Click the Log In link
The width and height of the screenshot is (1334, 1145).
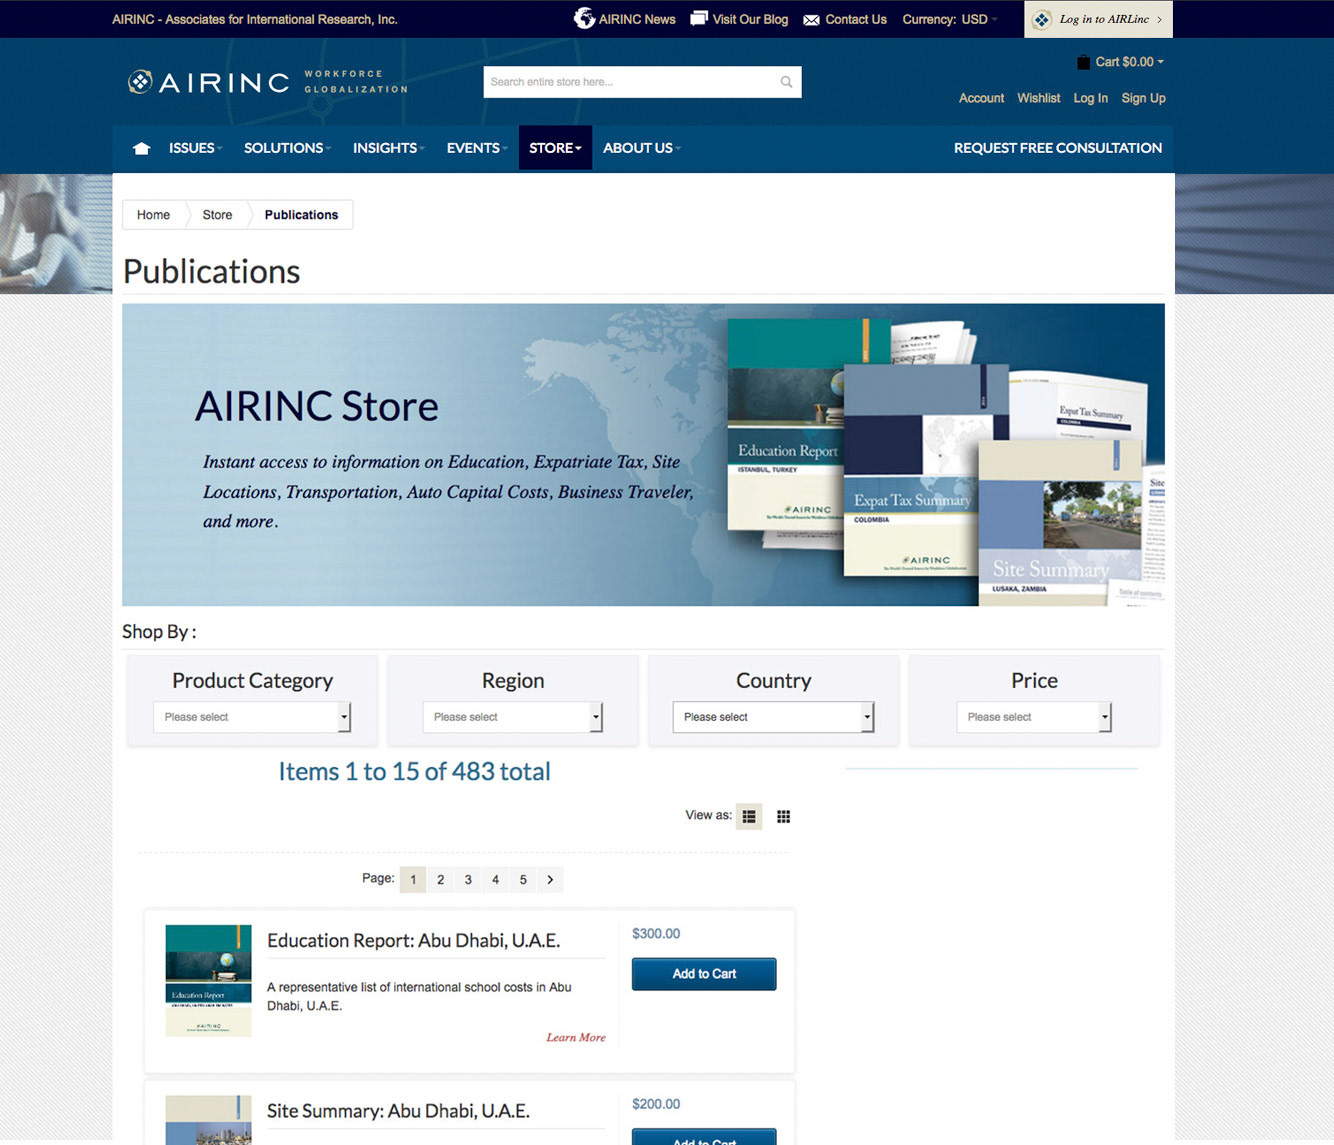[1090, 98]
